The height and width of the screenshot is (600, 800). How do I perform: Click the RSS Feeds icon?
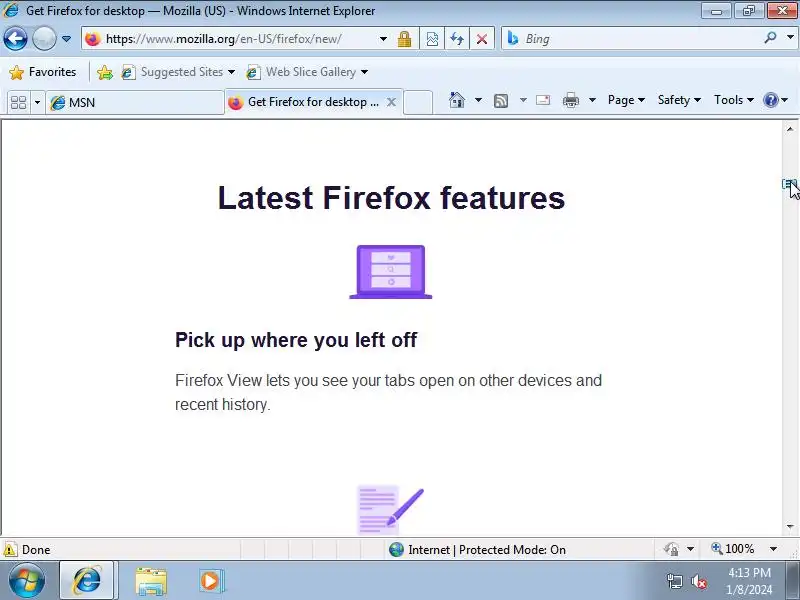501,101
